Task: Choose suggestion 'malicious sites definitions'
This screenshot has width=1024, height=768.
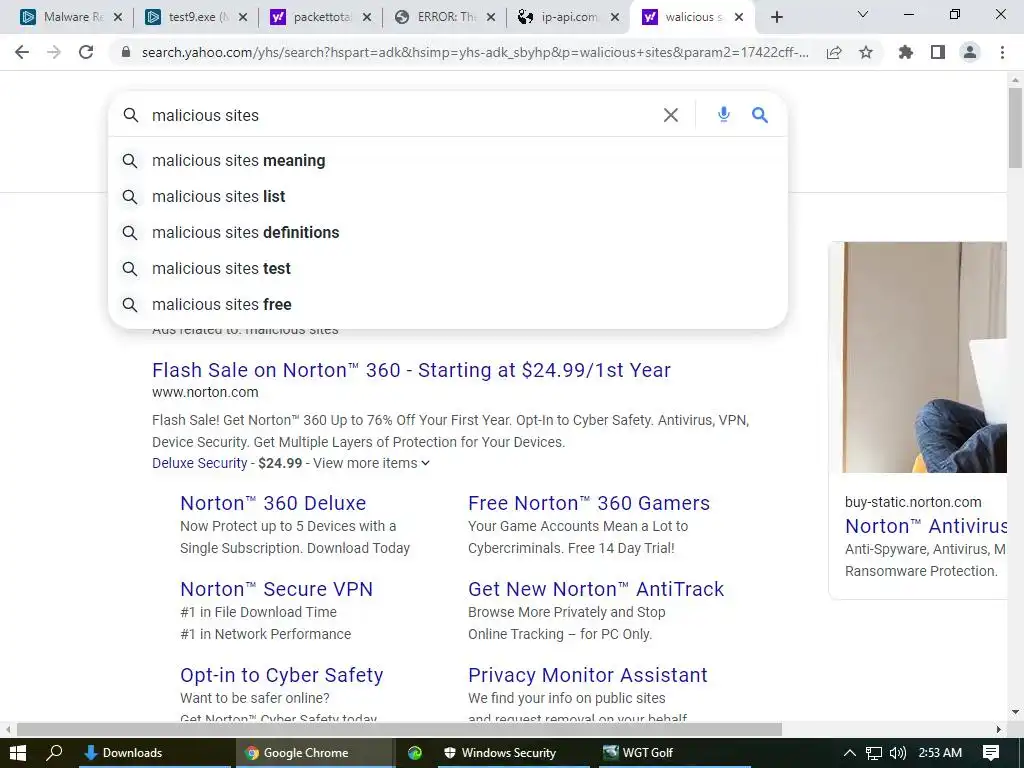Action: pyautogui.click(x=448, y=232)
